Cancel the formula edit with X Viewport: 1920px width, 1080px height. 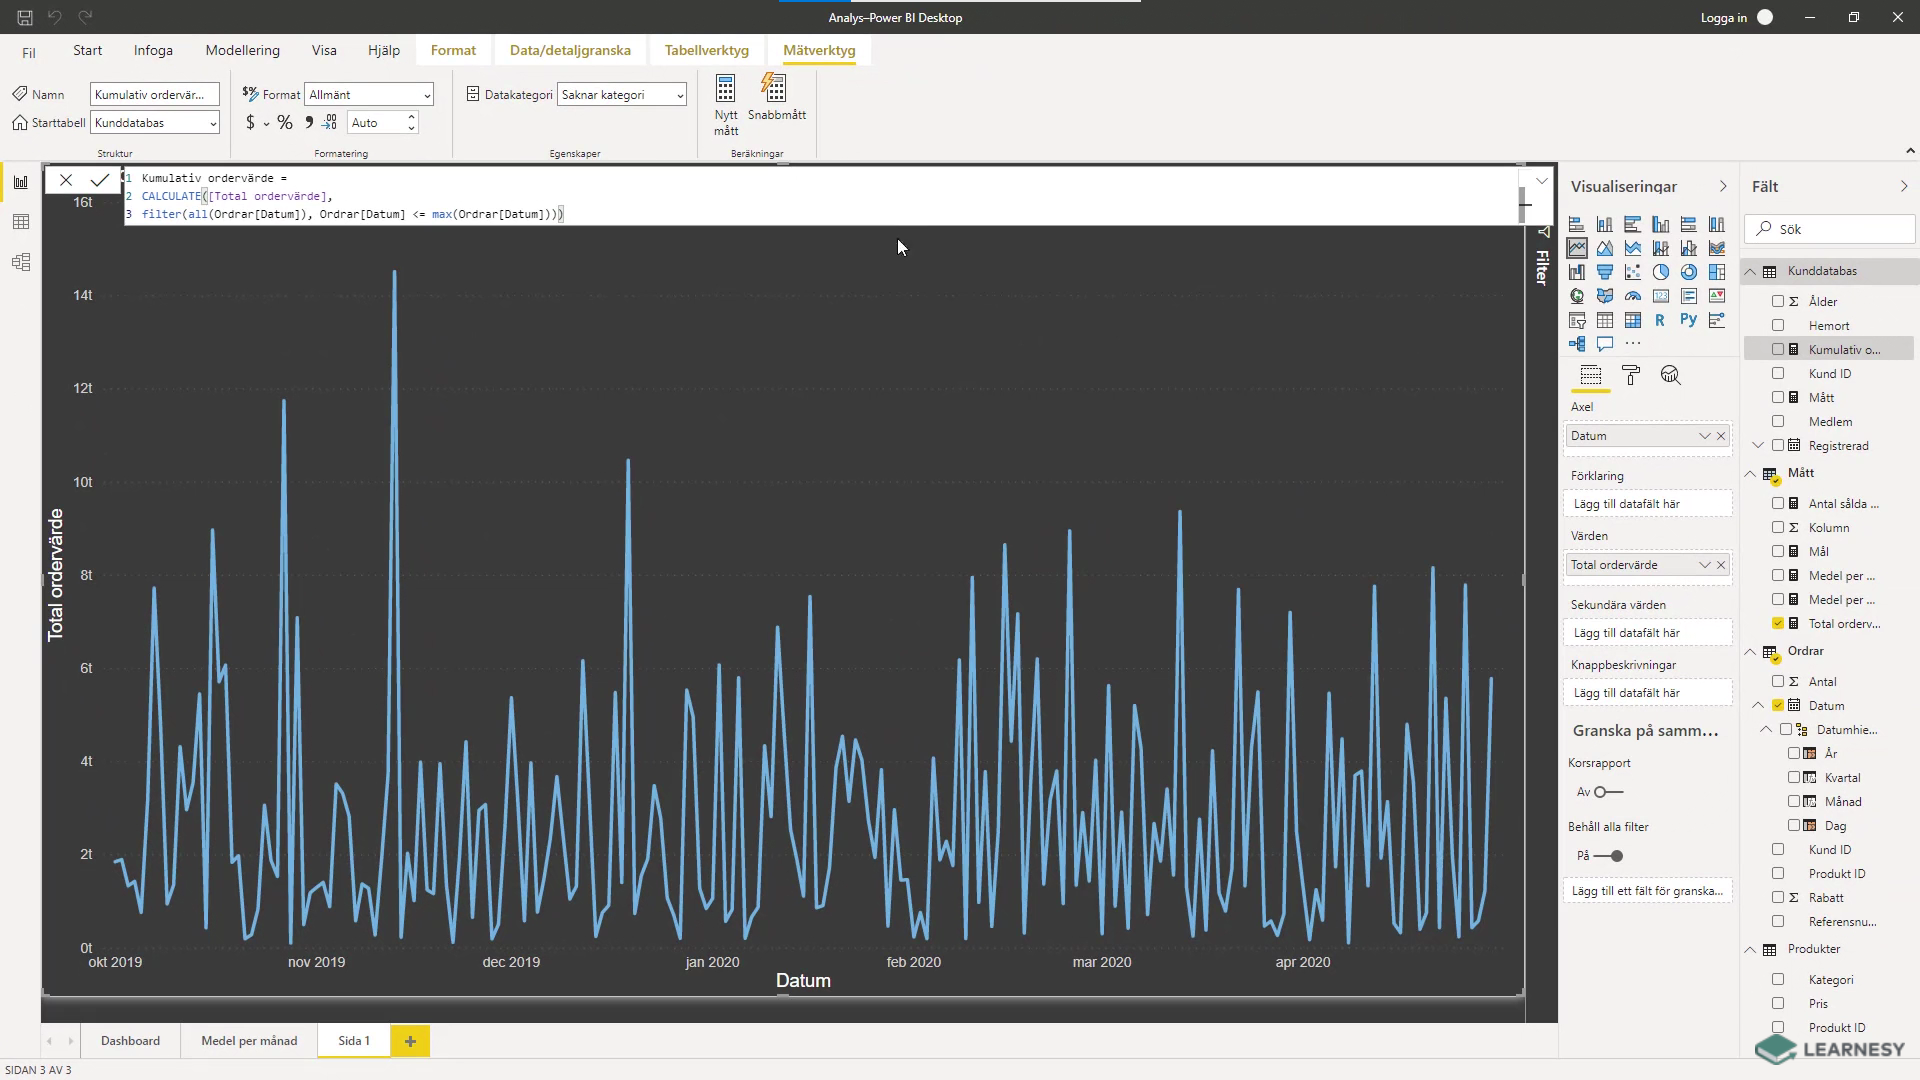tap(66, 180)
